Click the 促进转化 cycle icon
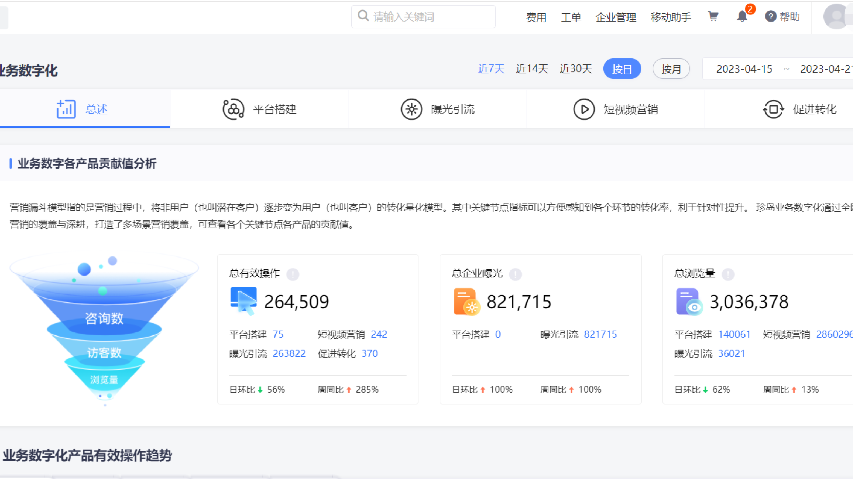853x479 pixels. click(x=773, y=109)
